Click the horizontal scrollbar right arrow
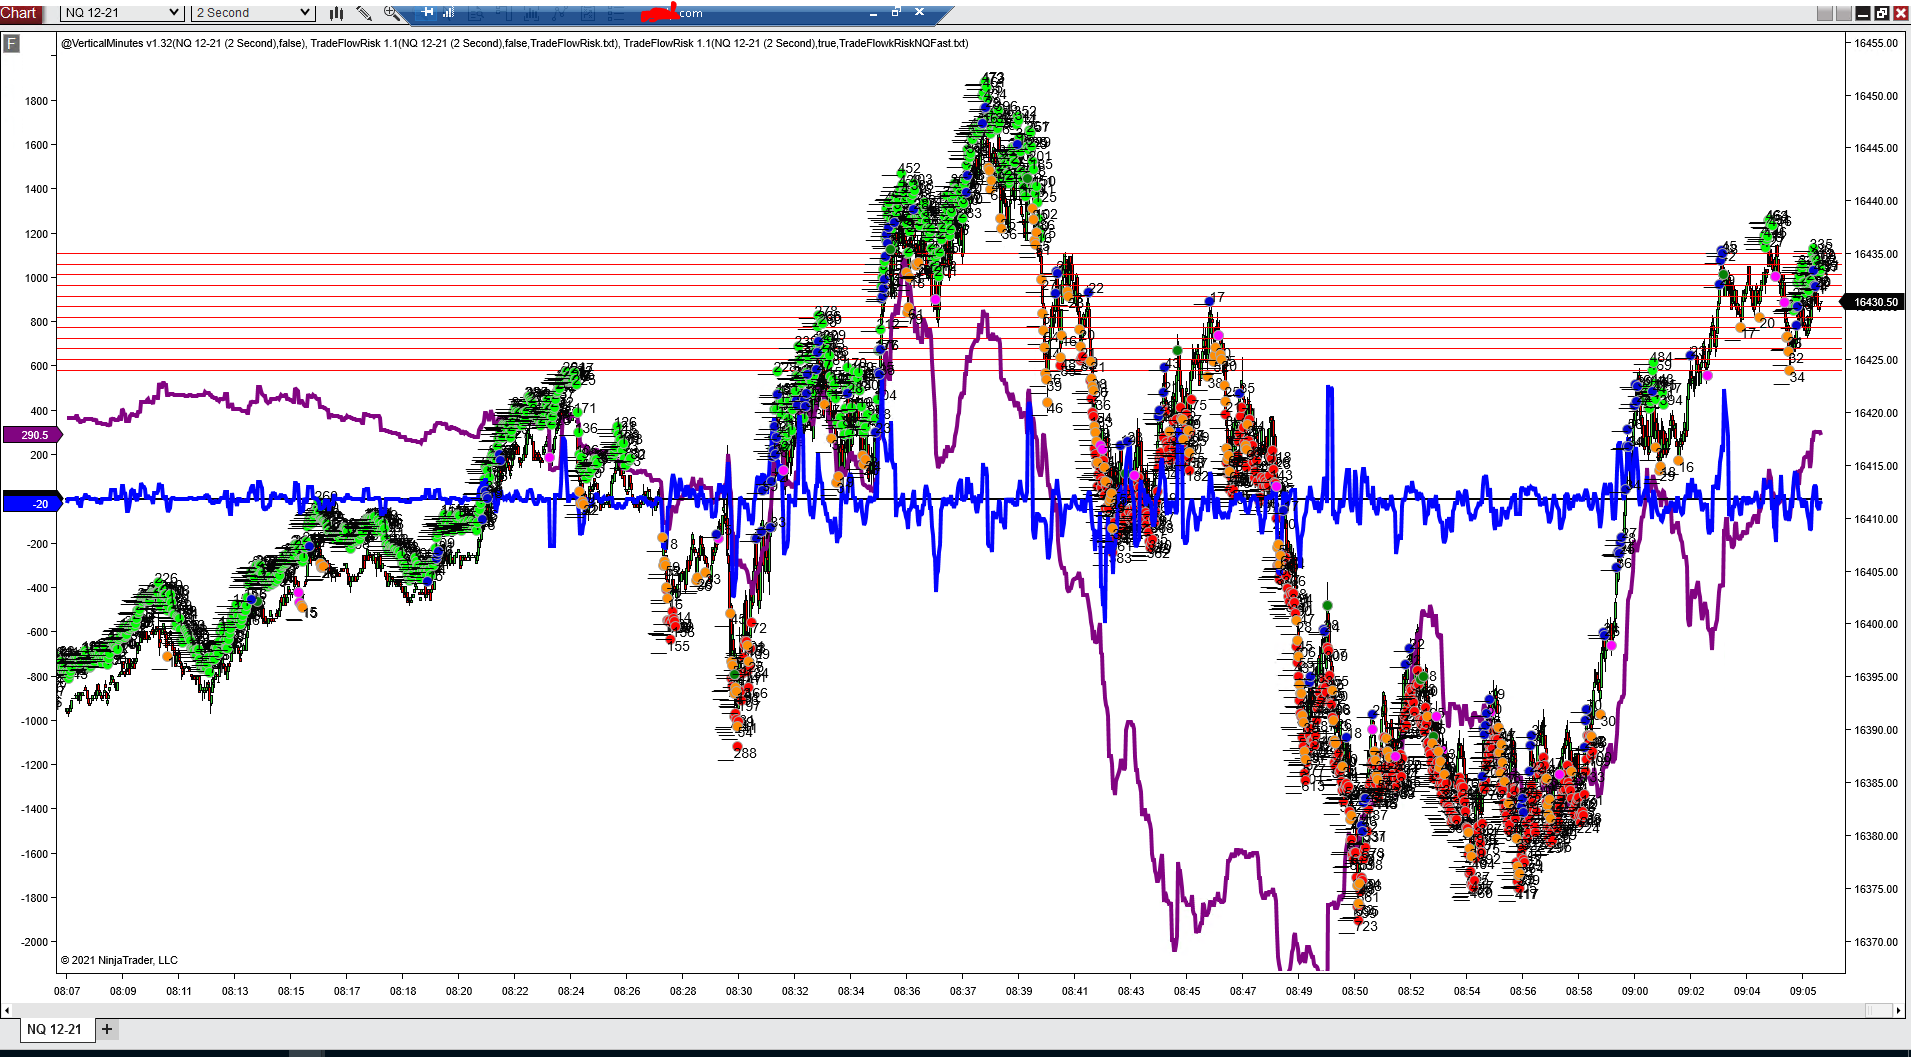The image size is (1911, 1057). pyautogui.click(x=1899, y=1010)
